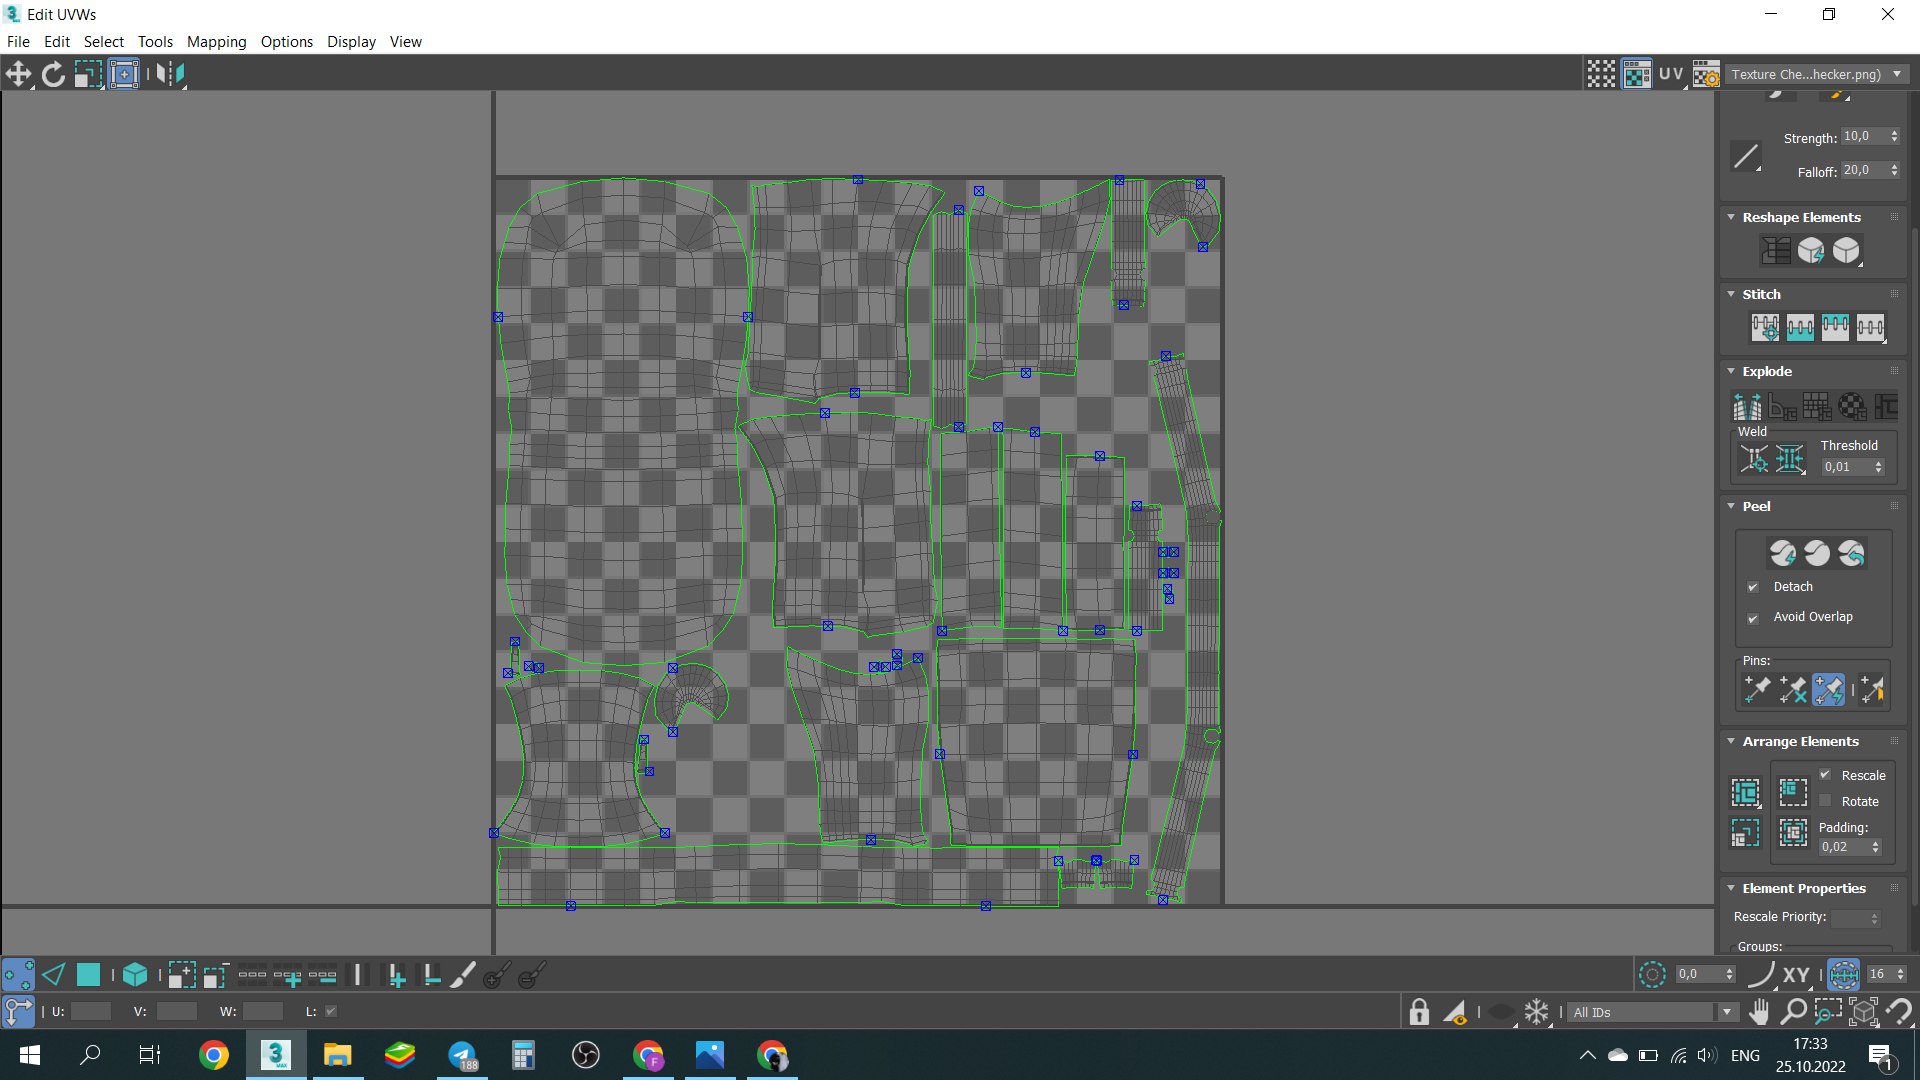This screenshot has width=1920, height=1080.
Task: Select the Rotate Selected Subobject tool
Action: [53, 74]
